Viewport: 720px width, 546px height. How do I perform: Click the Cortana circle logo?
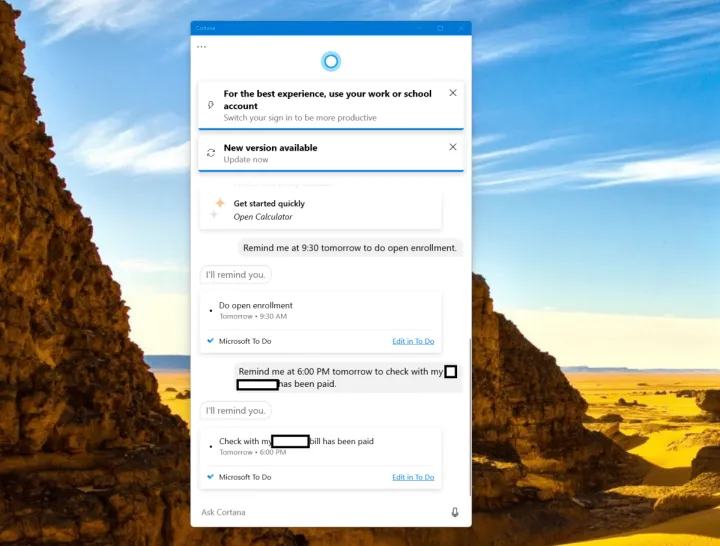point(331,62)
